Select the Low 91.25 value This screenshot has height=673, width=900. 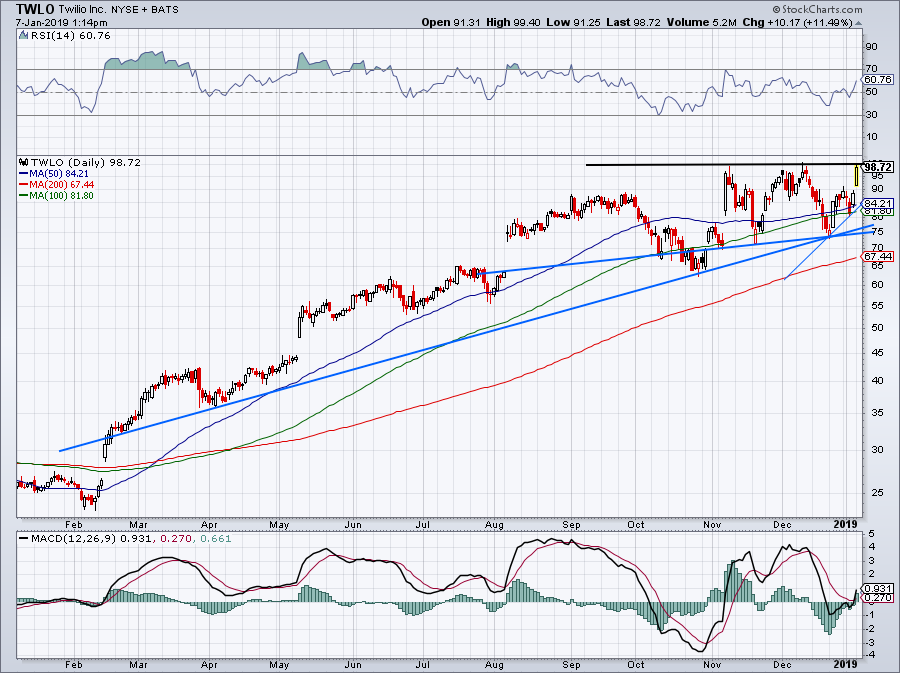point(573,22)
